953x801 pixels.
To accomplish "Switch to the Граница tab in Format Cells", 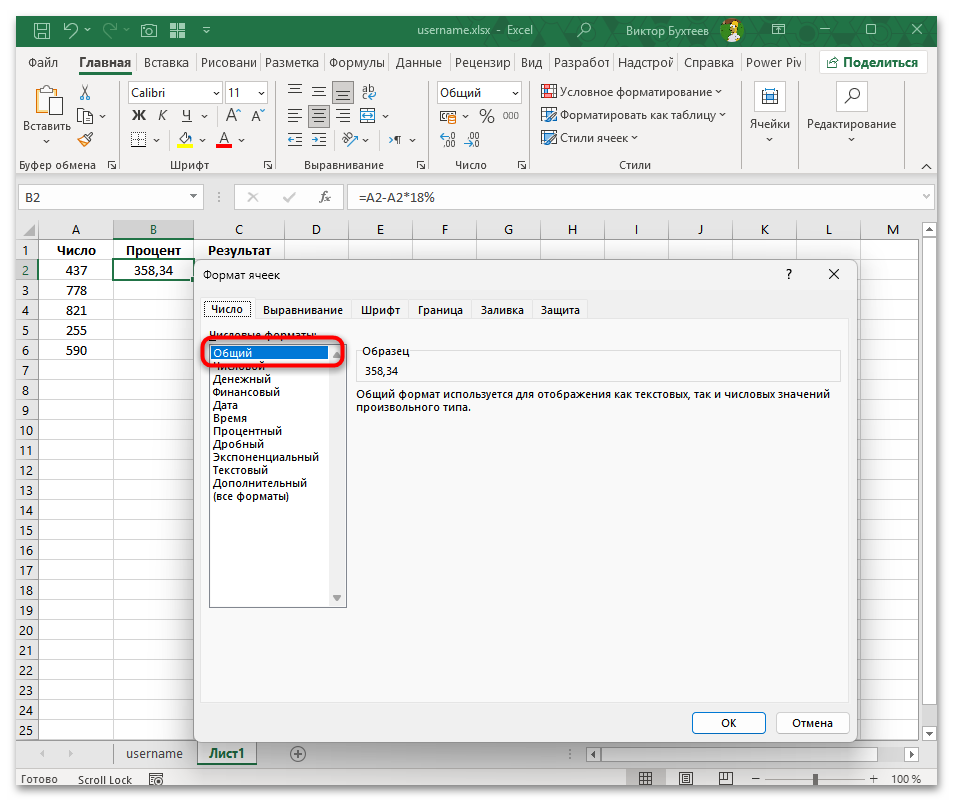I will 439,309.
